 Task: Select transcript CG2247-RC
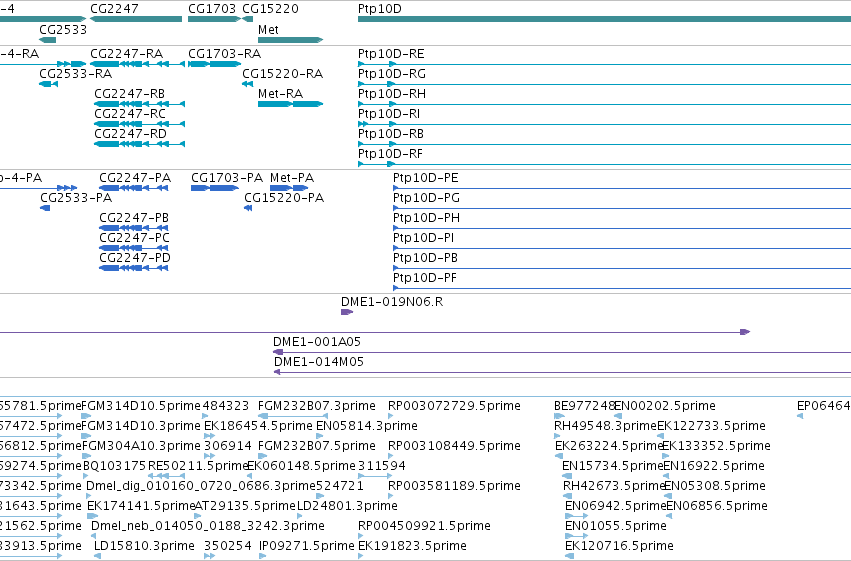point(139,124)
